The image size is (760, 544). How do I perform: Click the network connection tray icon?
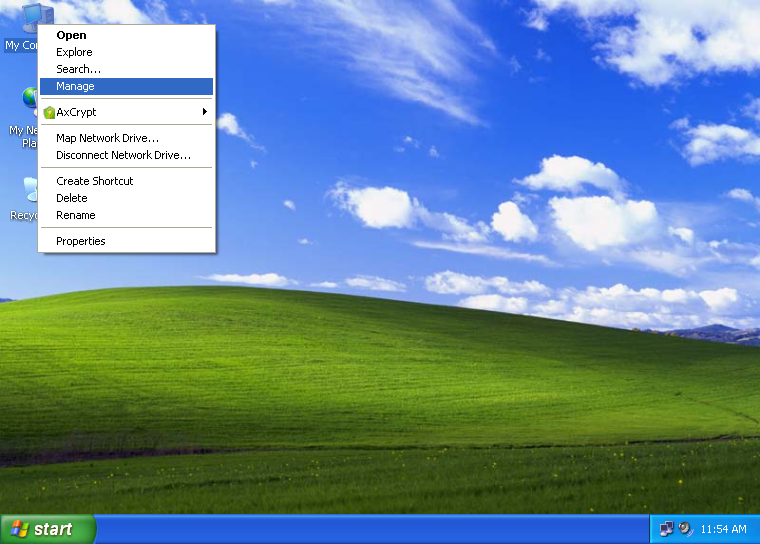[667, 529]
